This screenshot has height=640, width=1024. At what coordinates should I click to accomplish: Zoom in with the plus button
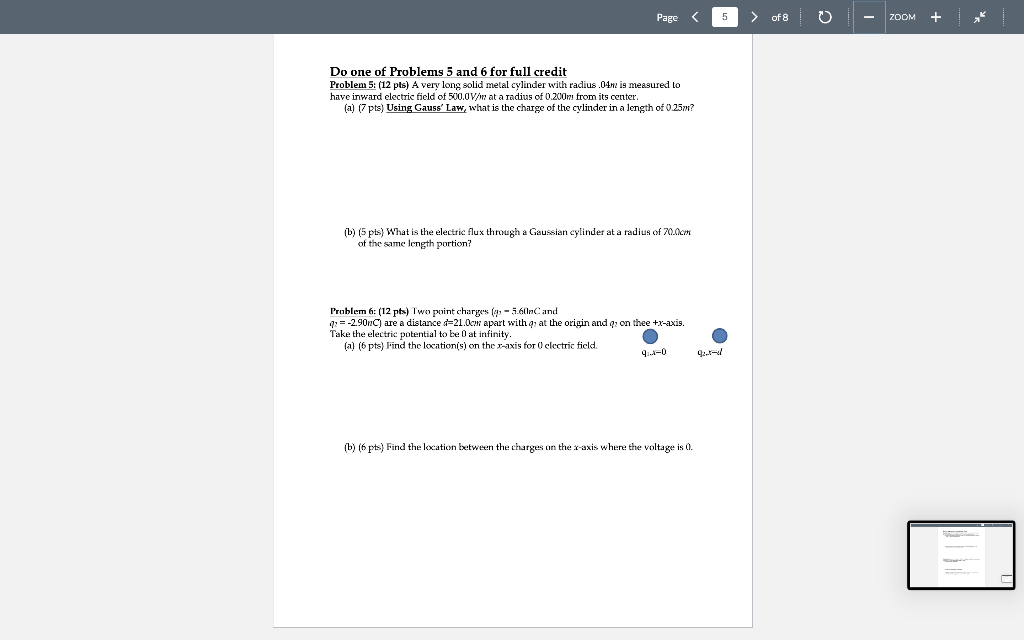coord(936,17)
